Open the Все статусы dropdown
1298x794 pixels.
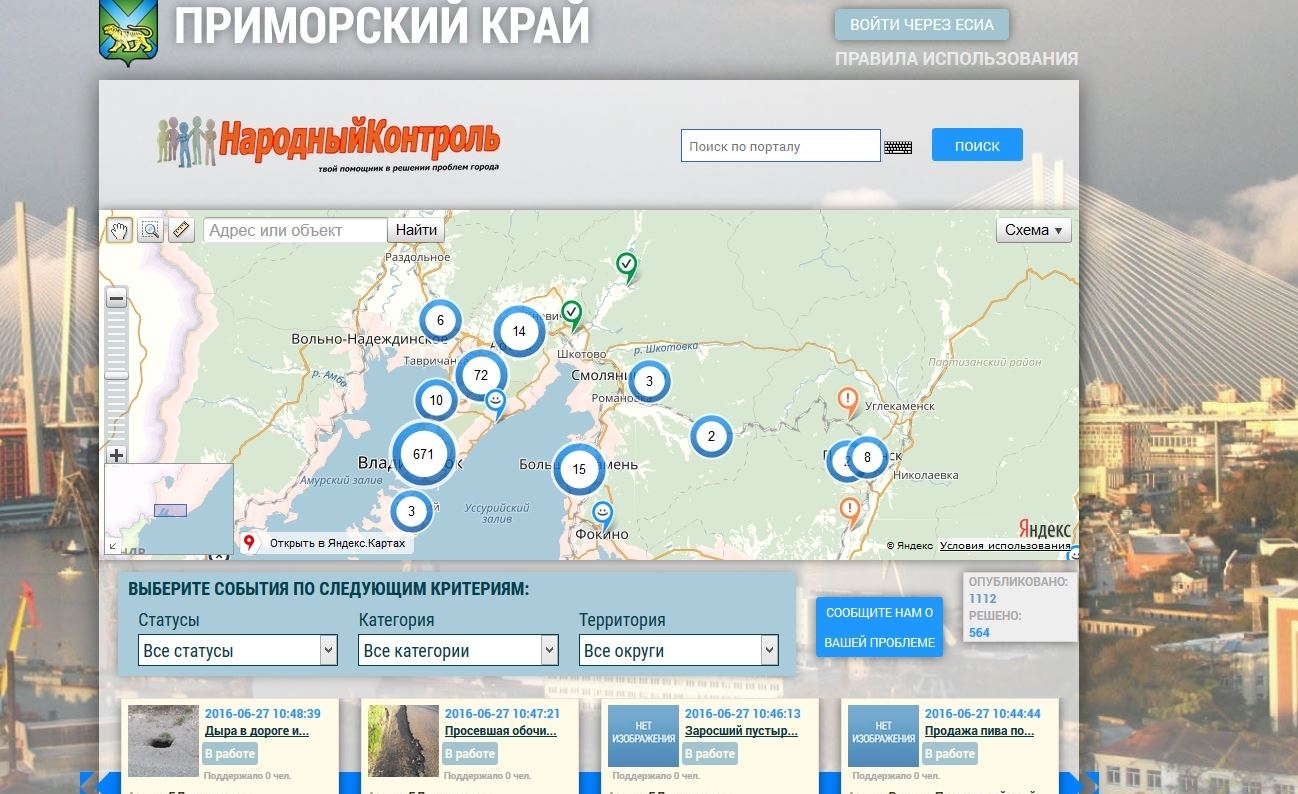[238, 650]
